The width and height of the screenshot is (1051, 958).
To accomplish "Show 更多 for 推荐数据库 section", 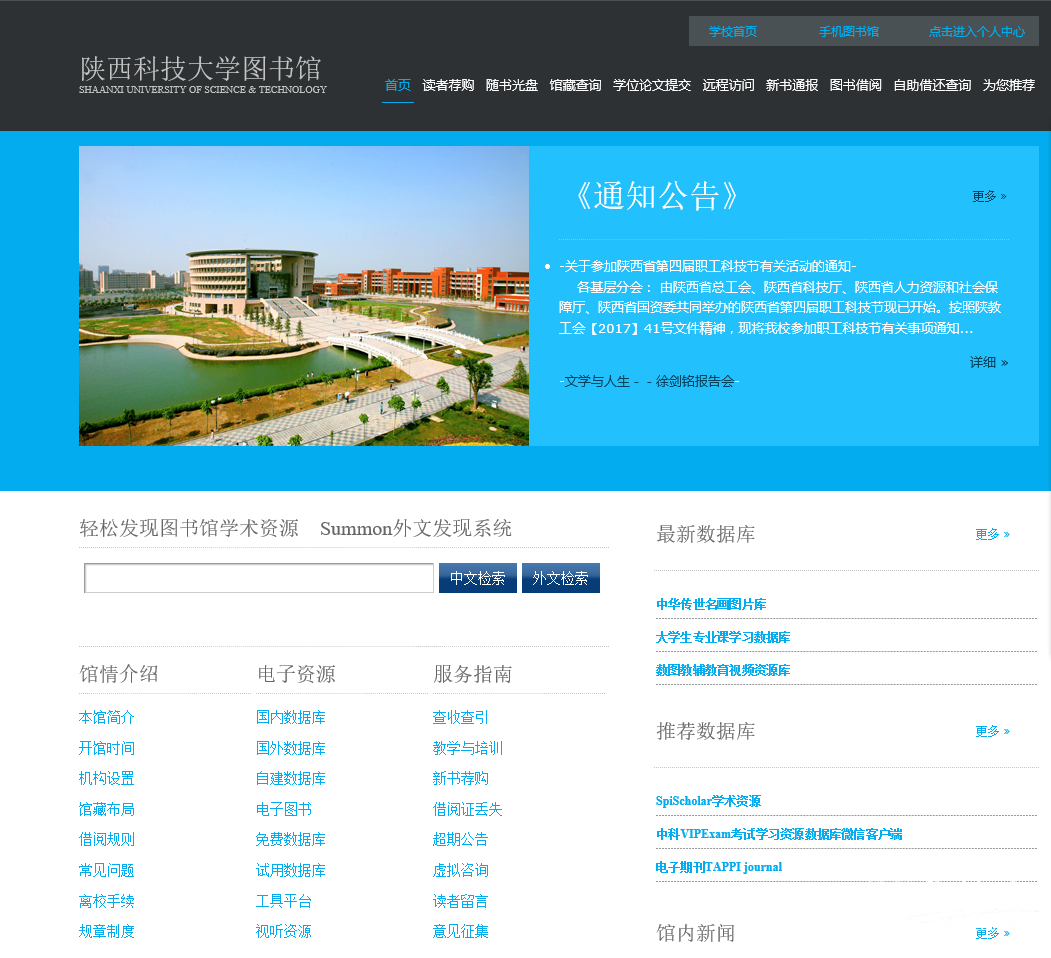I will click(992, 731).
